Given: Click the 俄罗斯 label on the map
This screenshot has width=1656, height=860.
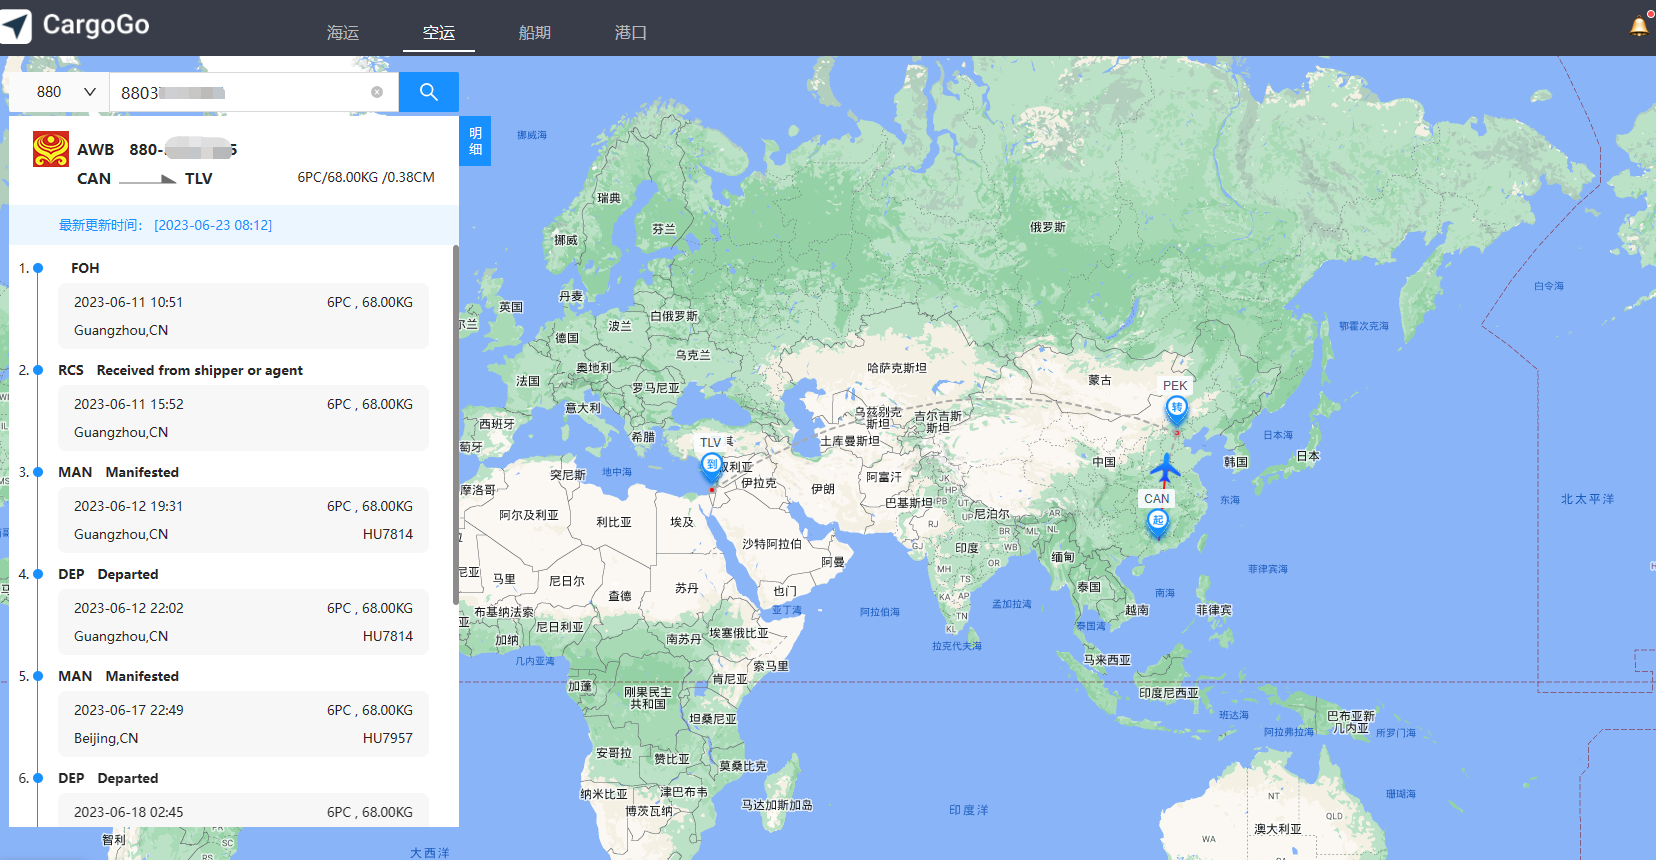Looking at the screenshot, I should 1048,227.
